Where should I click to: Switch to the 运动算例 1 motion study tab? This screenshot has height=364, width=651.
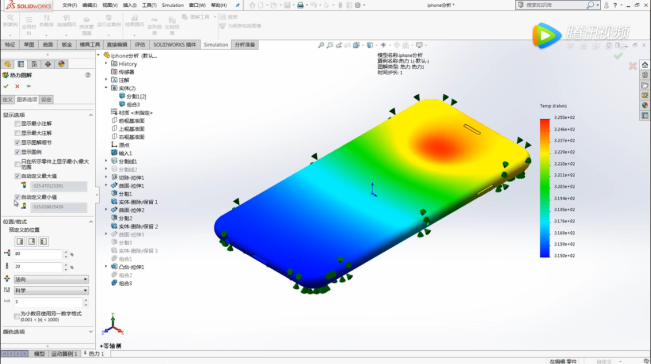point(64,354)
